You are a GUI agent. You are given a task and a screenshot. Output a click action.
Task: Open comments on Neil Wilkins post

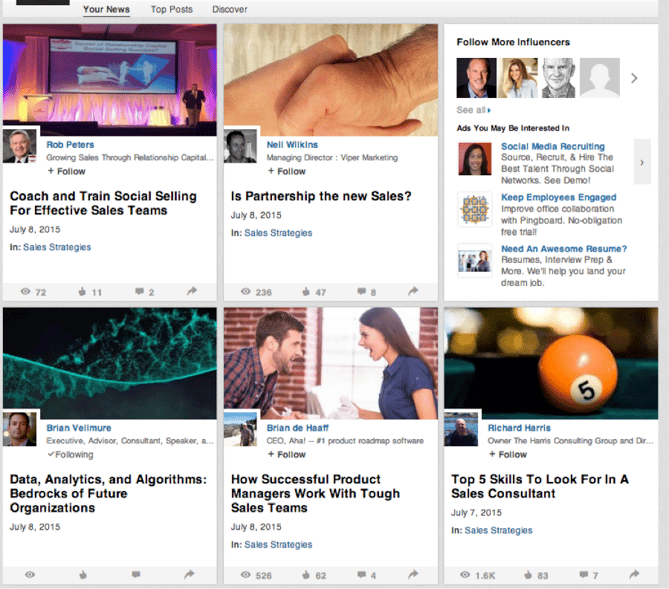(361, 291)
